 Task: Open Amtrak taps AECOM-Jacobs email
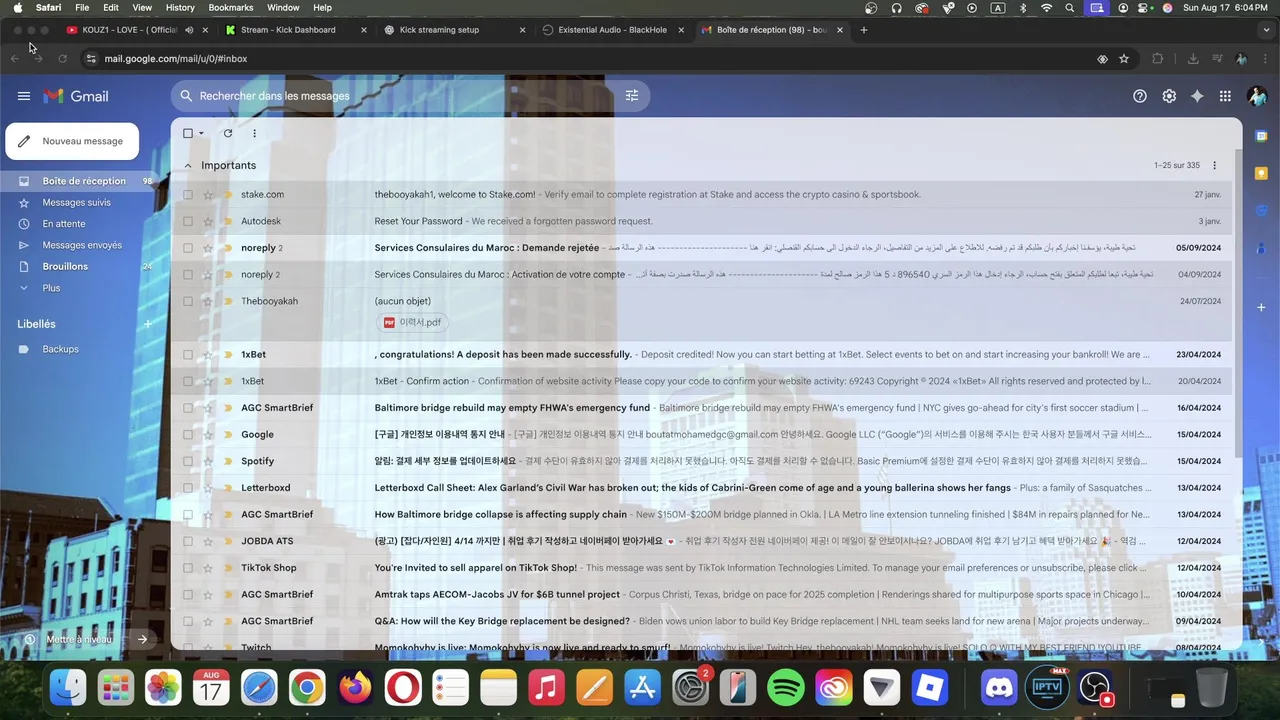[x=702, y=594]
